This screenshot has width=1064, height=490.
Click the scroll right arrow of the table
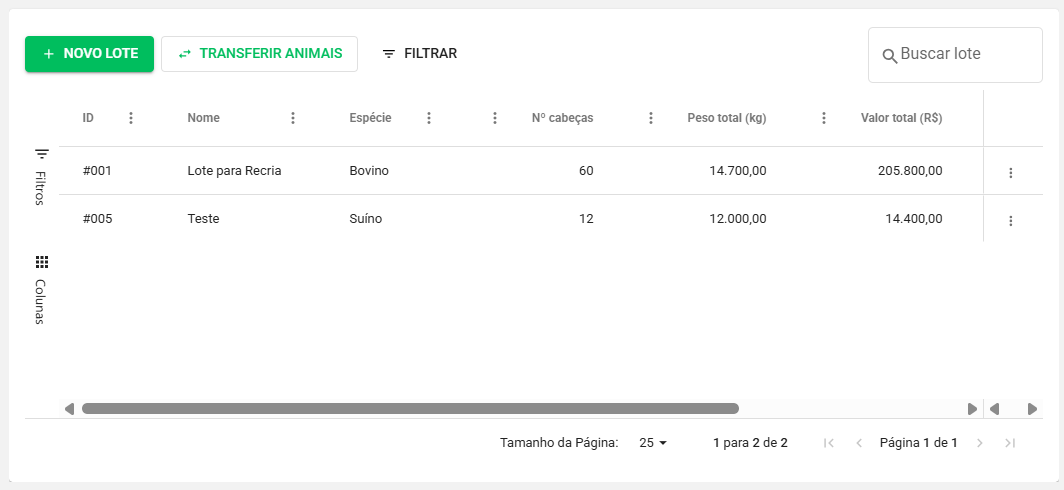click(972, 409)
